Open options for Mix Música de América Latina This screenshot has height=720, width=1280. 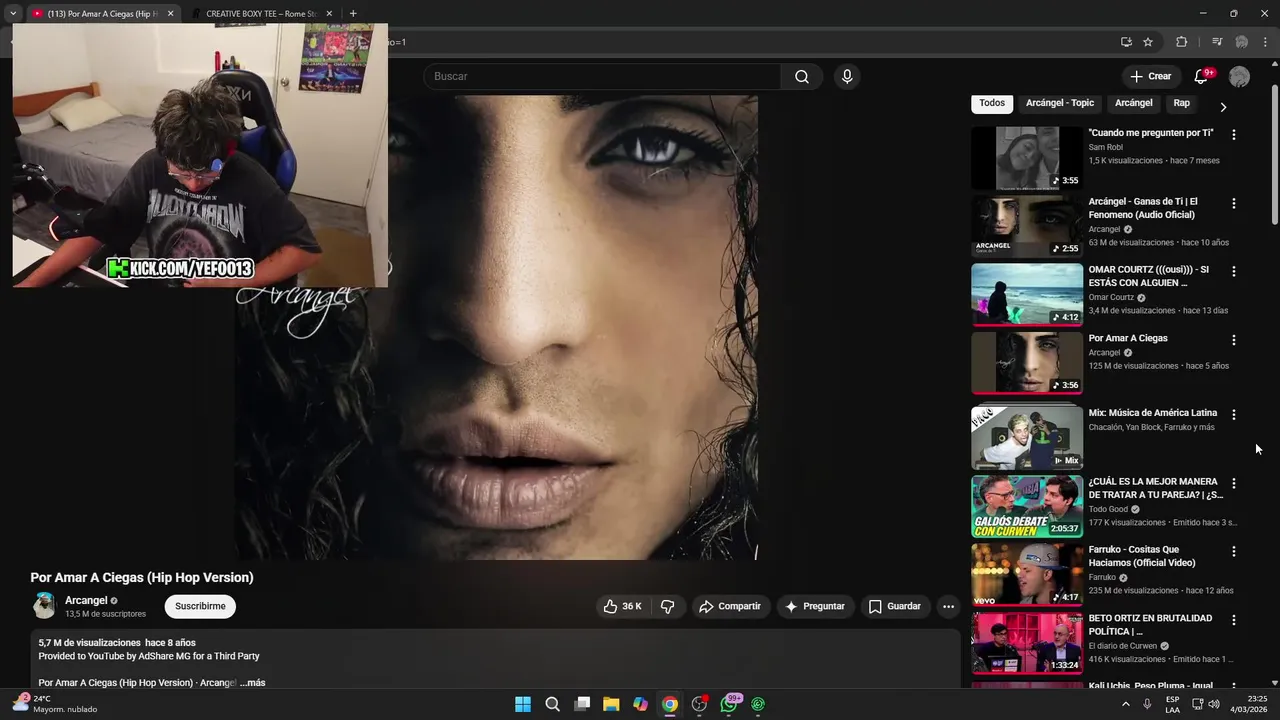click(x=1233, y=414)
